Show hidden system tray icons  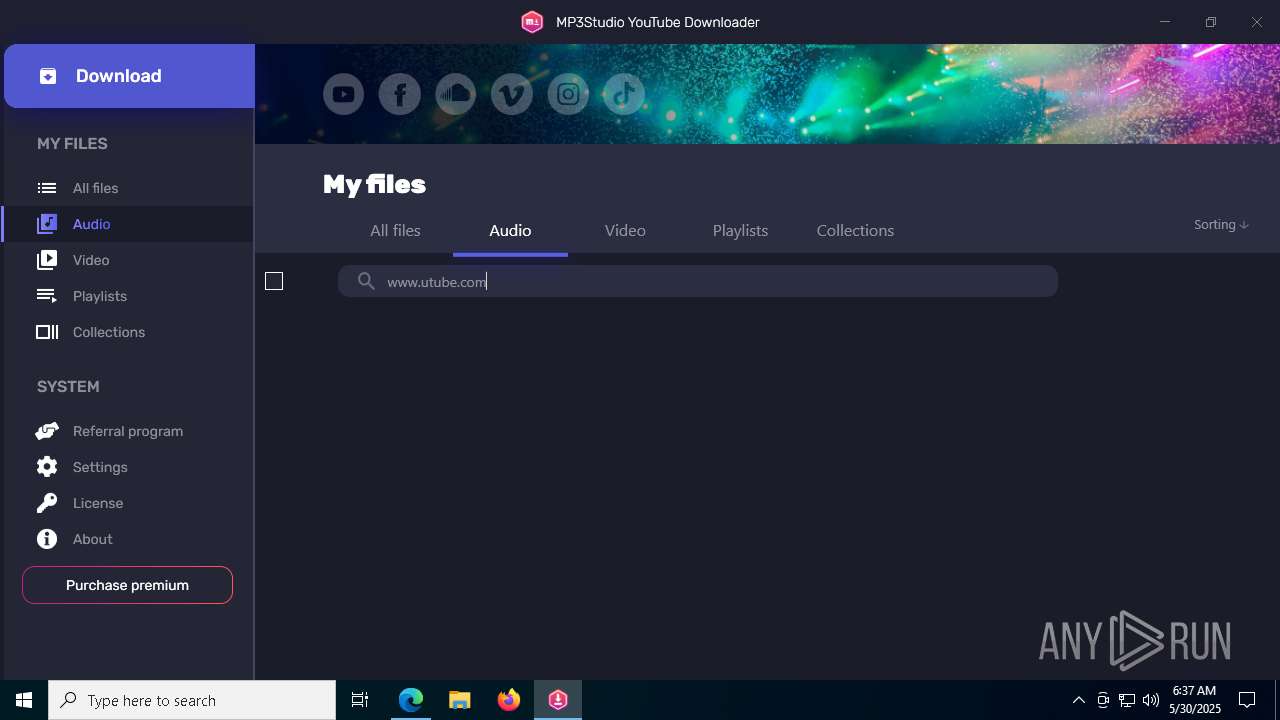pyautogui.click(x=1078, y=700)
